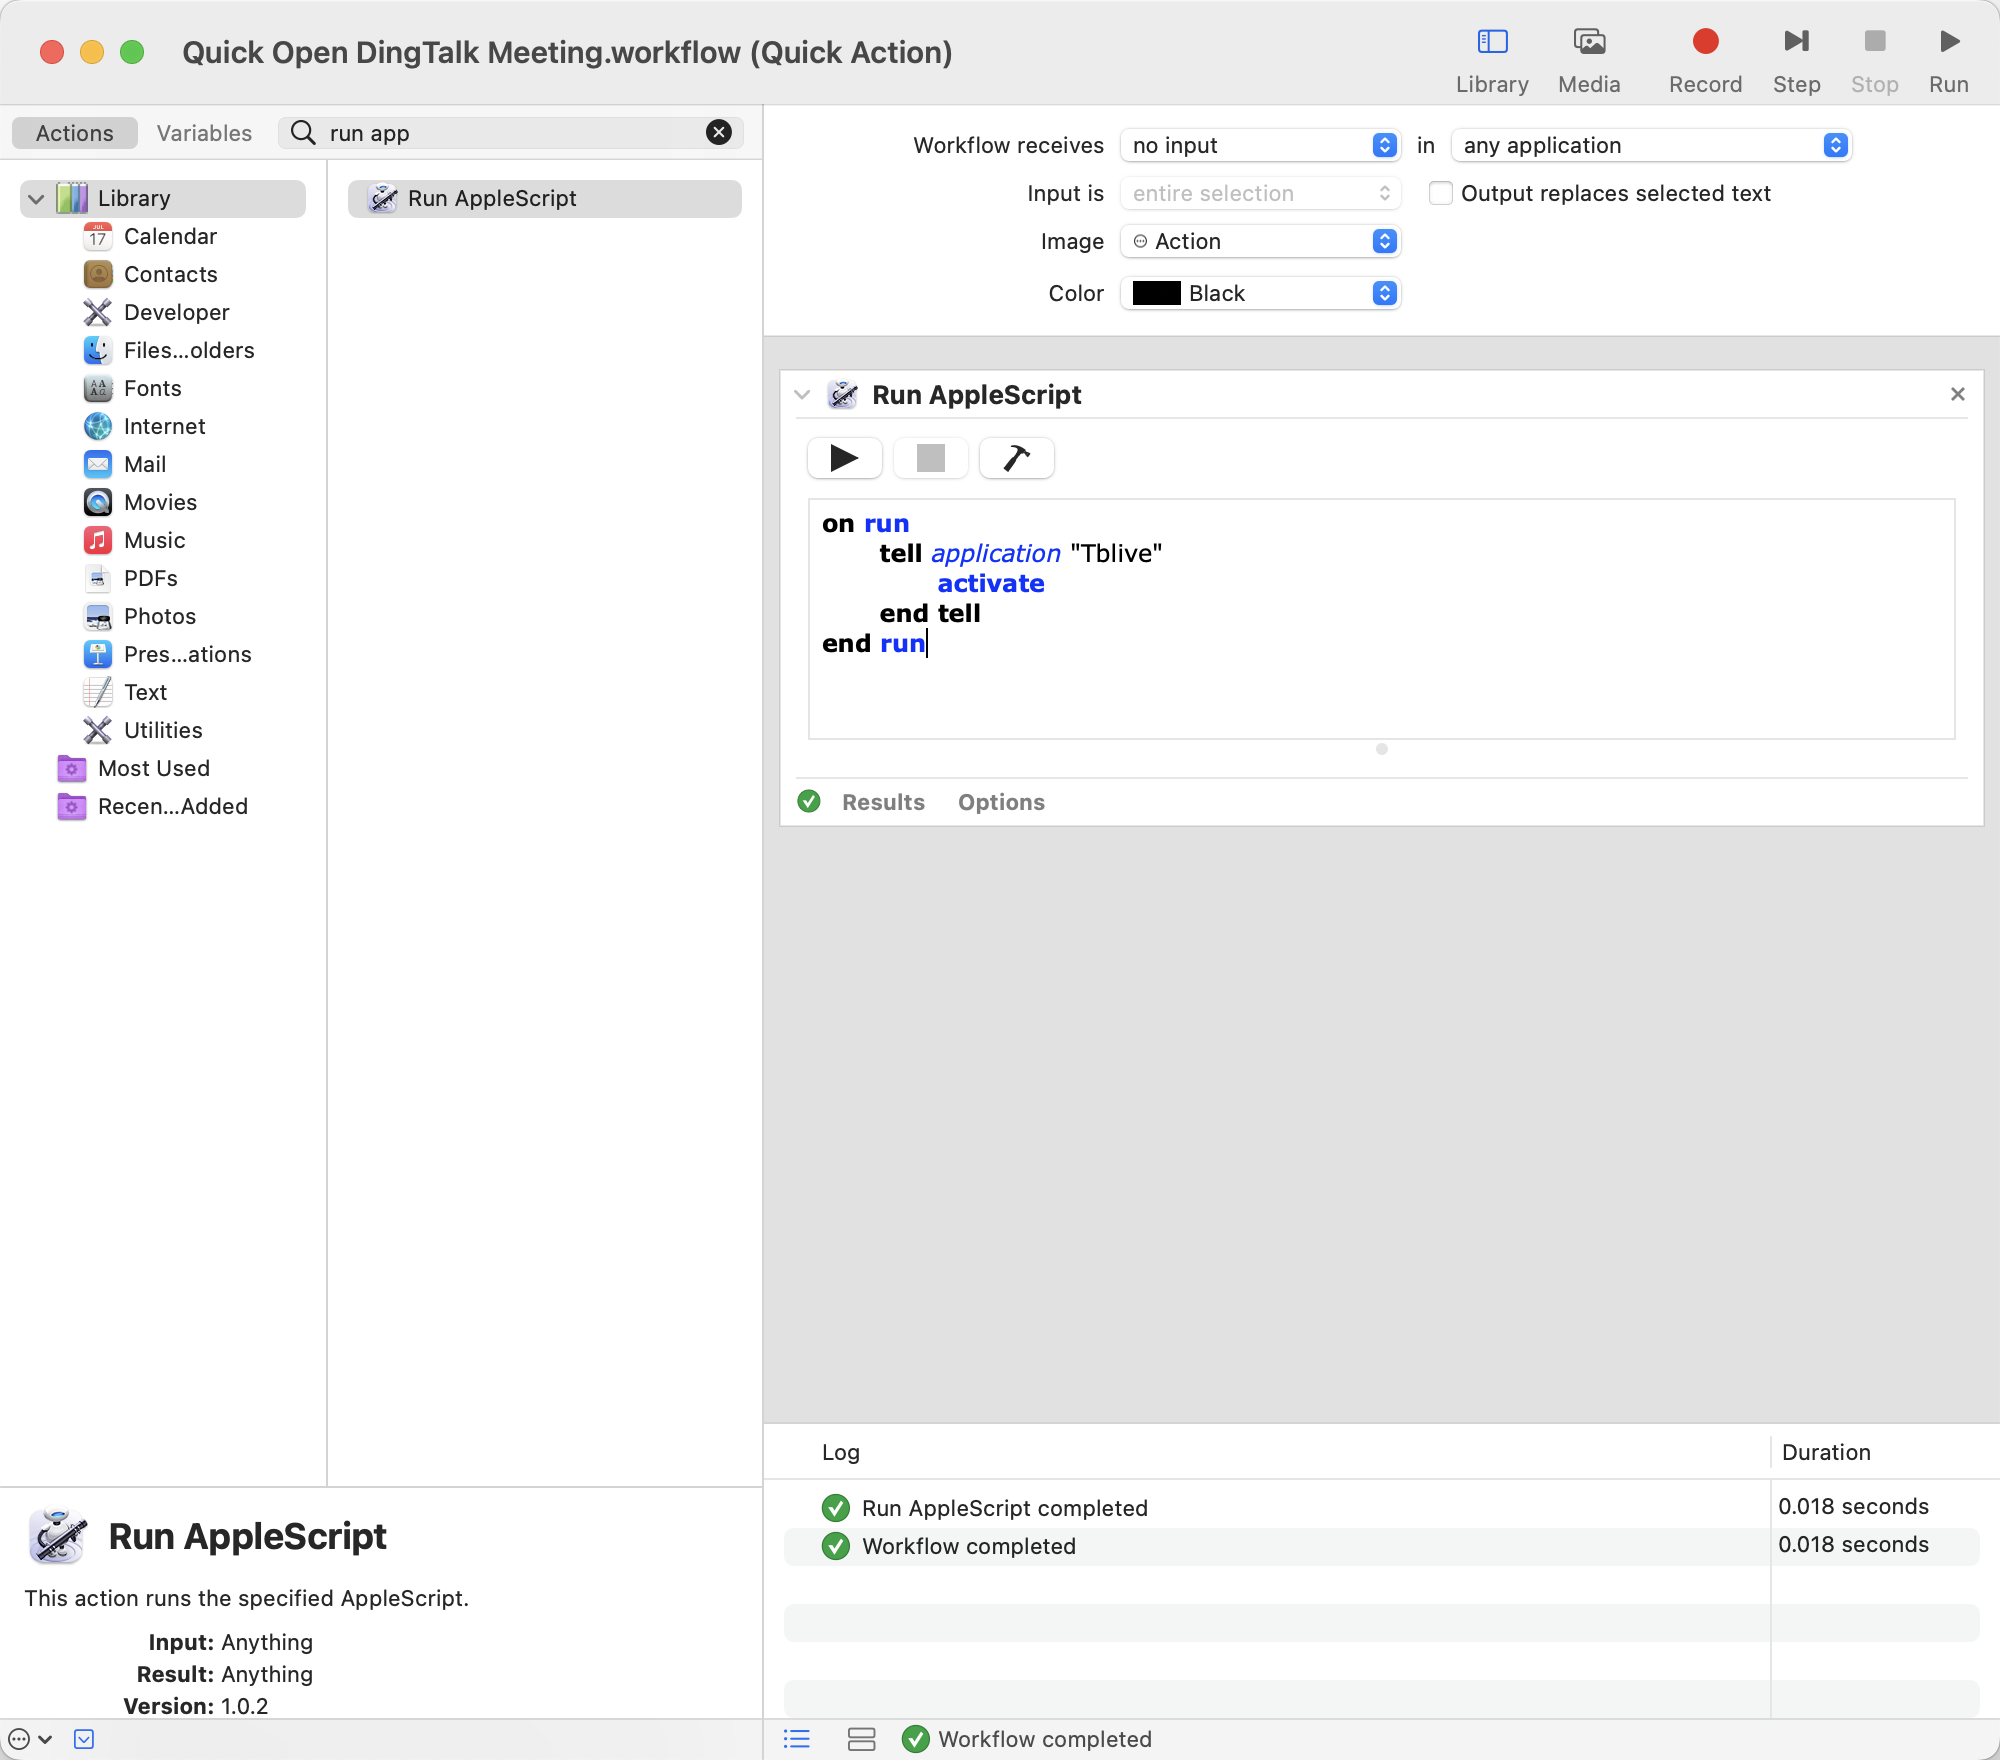The width and height of the screenshot is (2000, 1760).
Task: Switch to the Variables tab
Action: [x=204, y=133]
